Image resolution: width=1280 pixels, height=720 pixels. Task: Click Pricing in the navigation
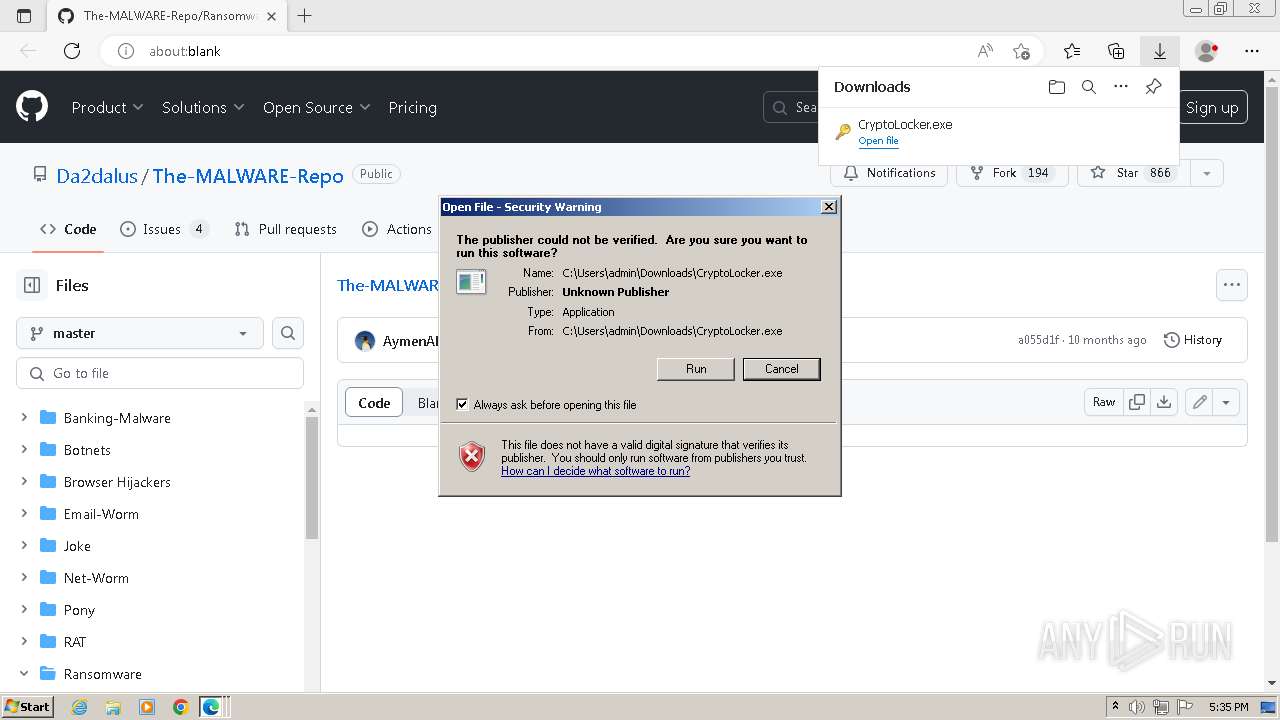412,107
